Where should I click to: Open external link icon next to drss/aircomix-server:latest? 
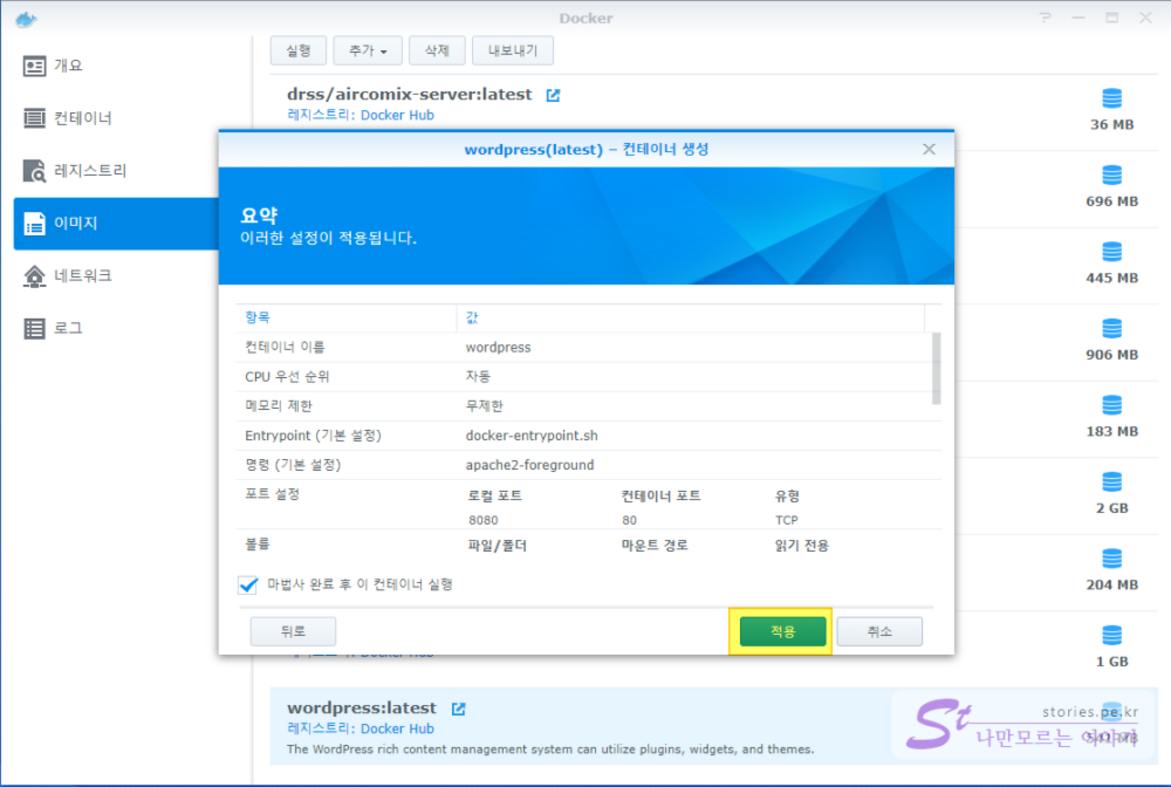pyautogui.click(x=553, y=95)
